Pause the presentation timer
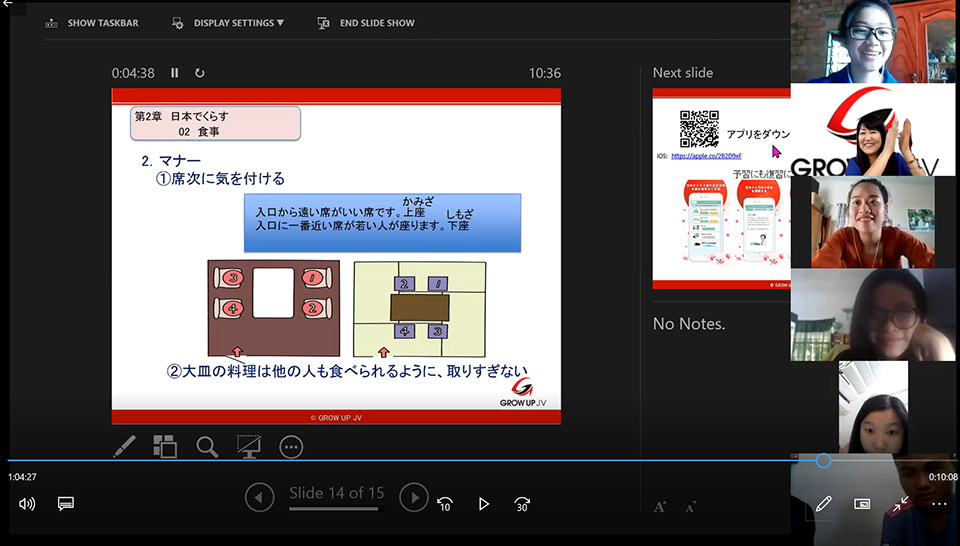This screenshot has height=546, width=960. click(174, 73)
